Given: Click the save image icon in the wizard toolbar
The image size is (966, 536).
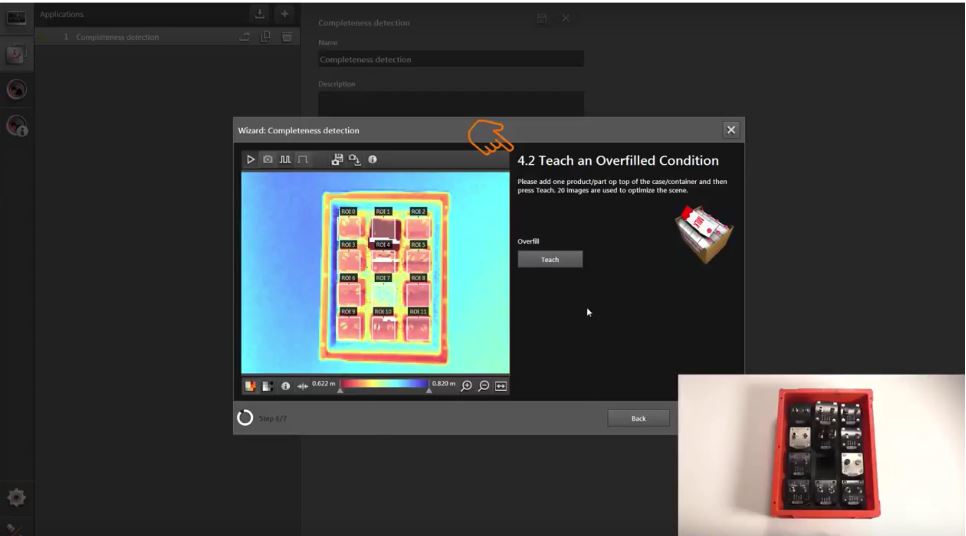Looking at the screenshot, I should click(x=337, y=160).
